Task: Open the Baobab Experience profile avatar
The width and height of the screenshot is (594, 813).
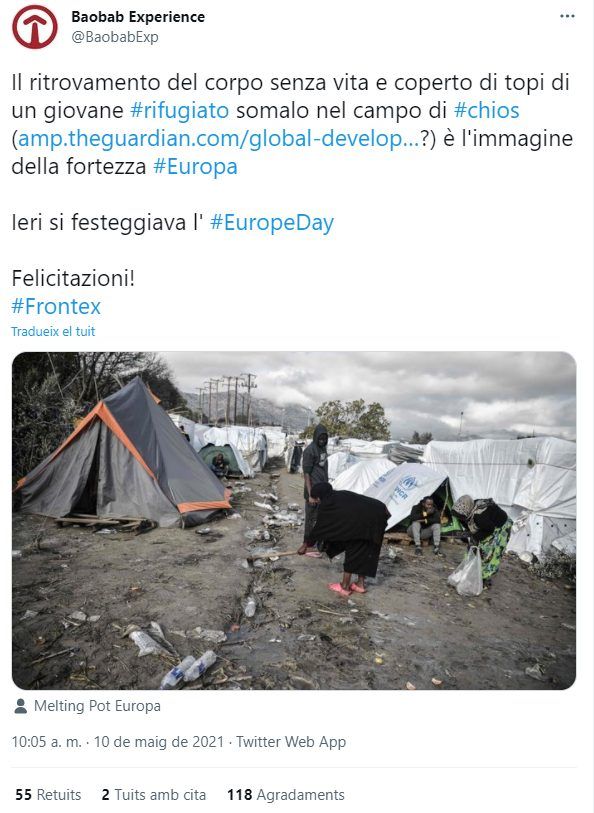Action: [35, 26]
